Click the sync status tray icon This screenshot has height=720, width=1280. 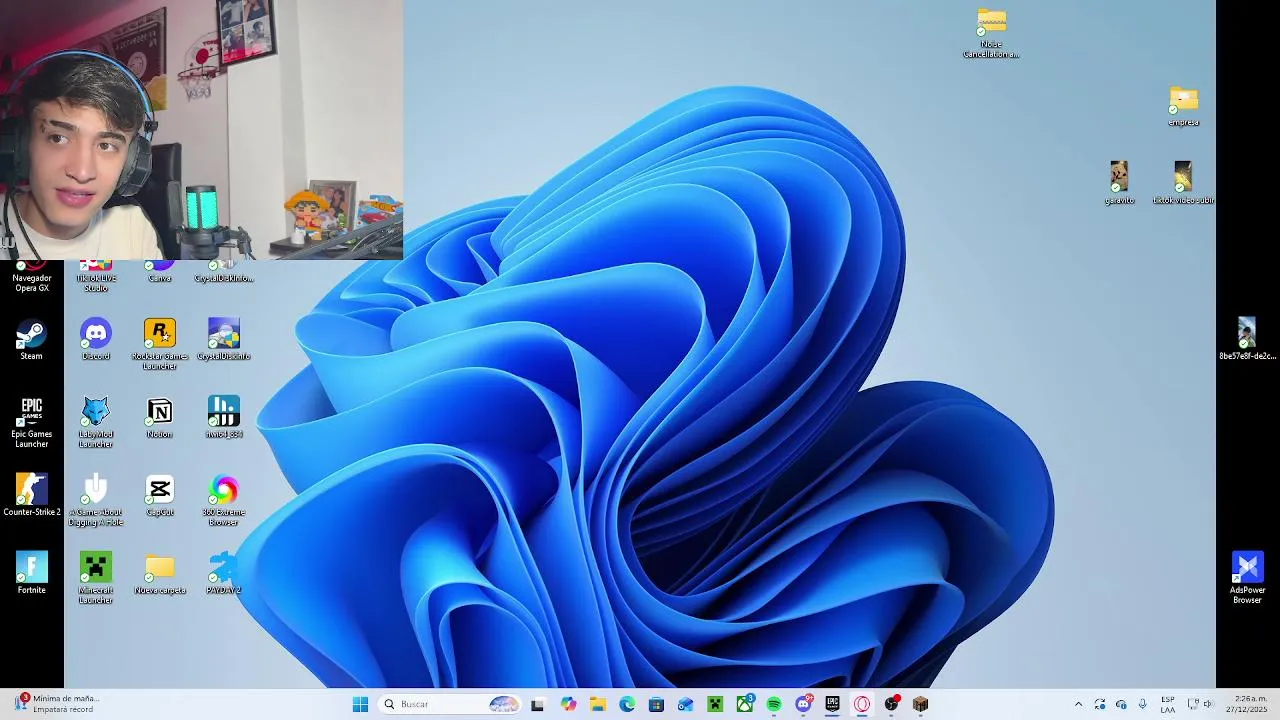pos(1100,704)
